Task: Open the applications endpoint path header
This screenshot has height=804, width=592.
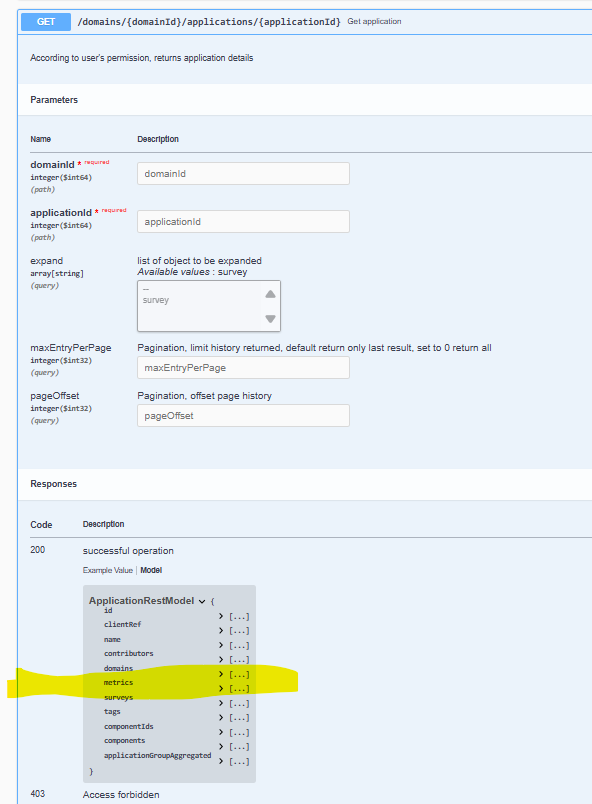Action: coord(209,22)
